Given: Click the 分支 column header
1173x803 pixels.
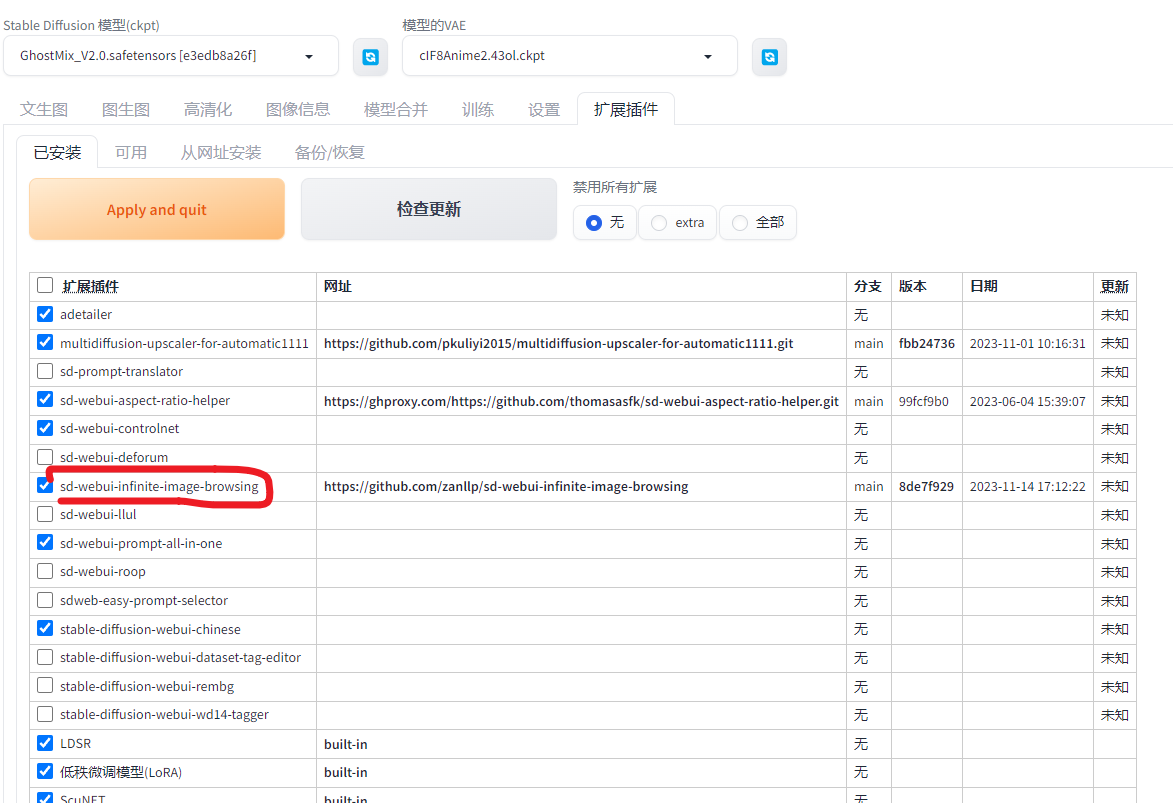Looking at the screenshot, I should pos(868,287).
